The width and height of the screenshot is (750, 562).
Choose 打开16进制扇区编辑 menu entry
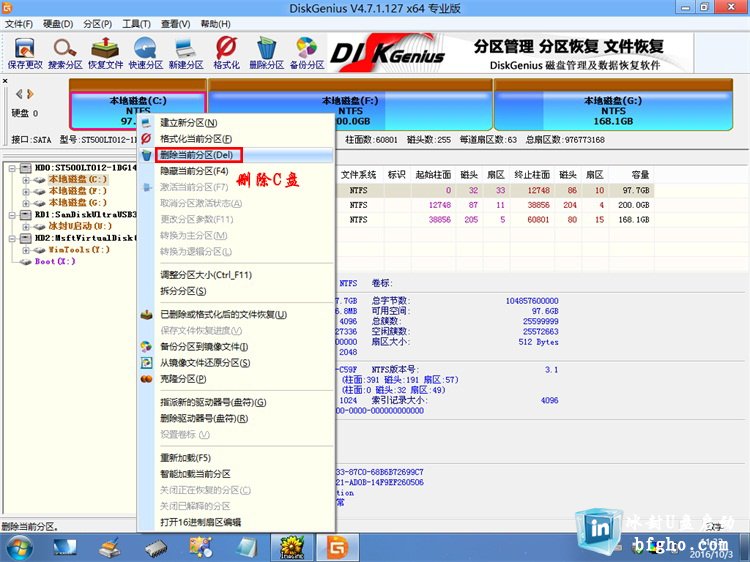click(x=236, y=522)
